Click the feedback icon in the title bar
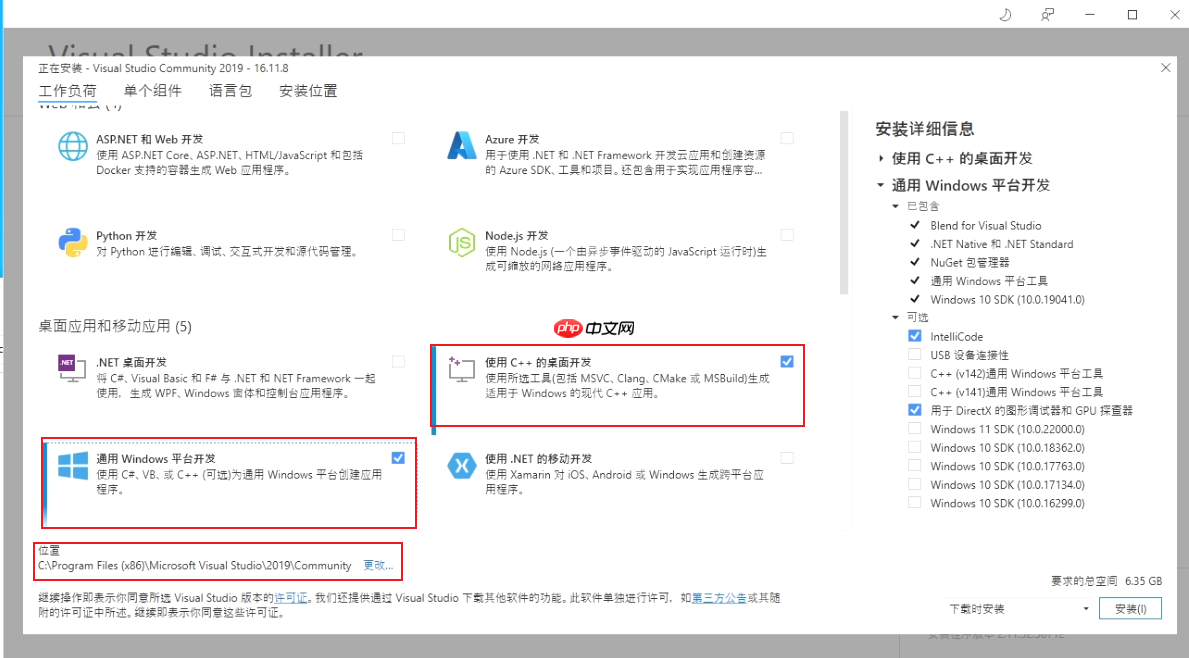 coord(1046,14)
